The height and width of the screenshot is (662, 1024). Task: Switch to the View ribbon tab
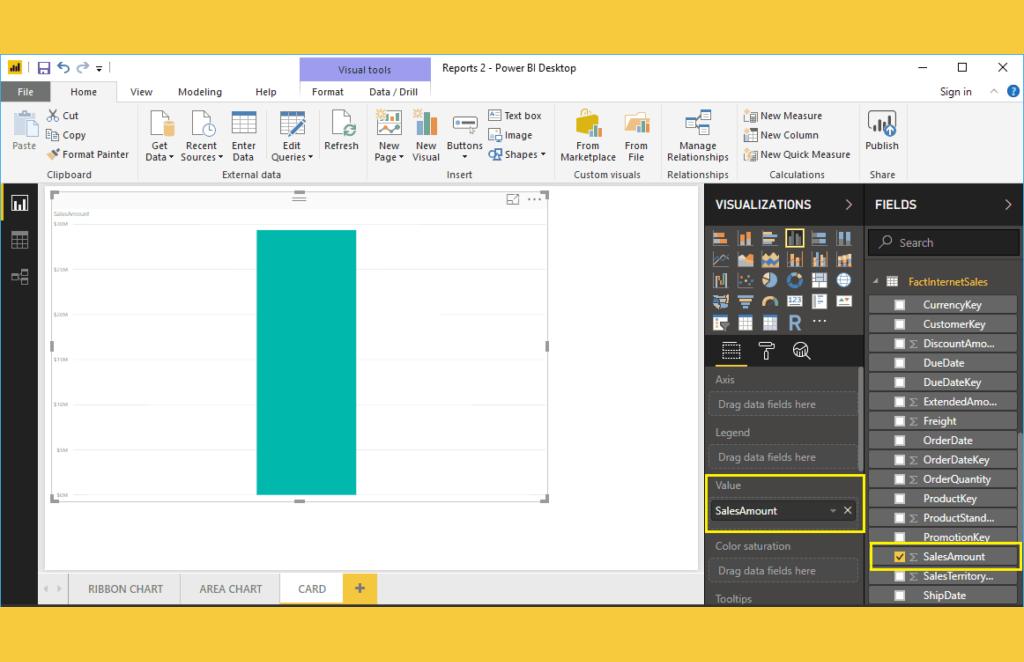(x=141, y=92)
